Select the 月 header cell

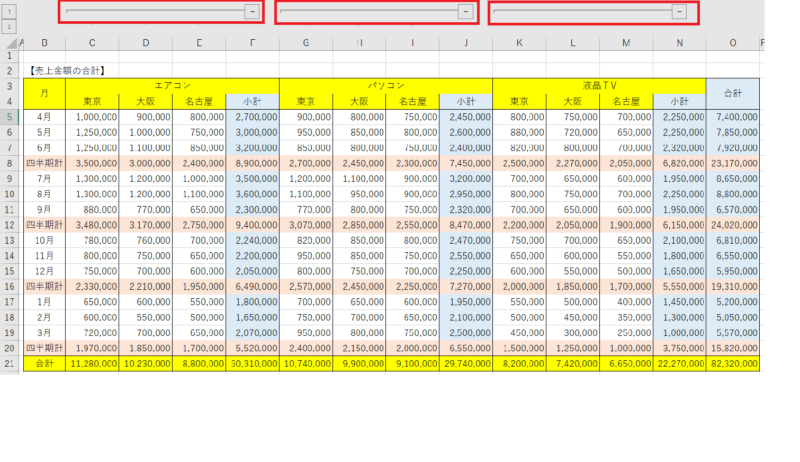pos(44,94)
